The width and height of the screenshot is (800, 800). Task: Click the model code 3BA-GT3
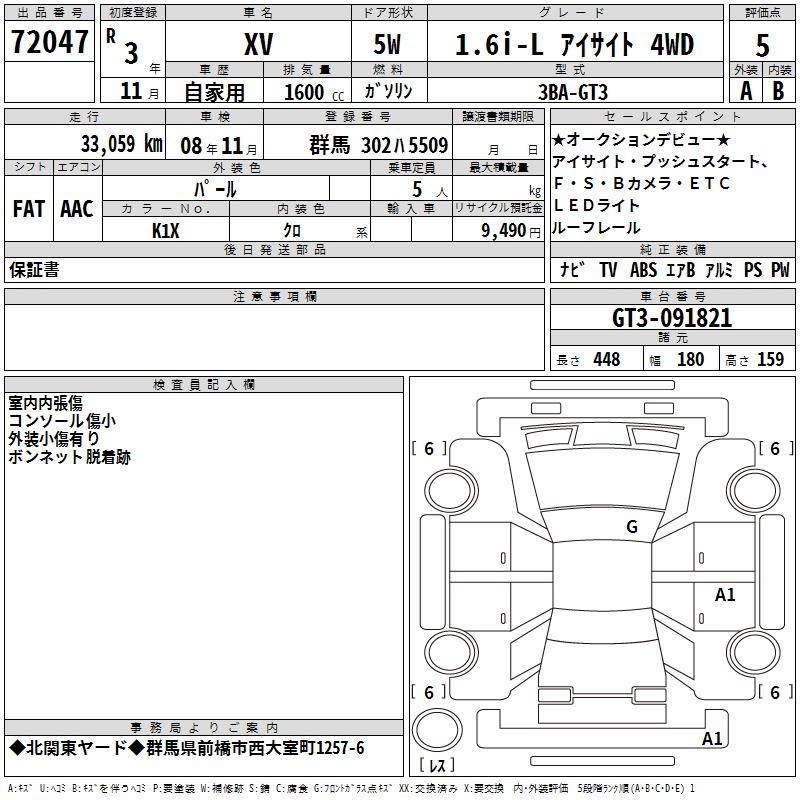[573, 91]
